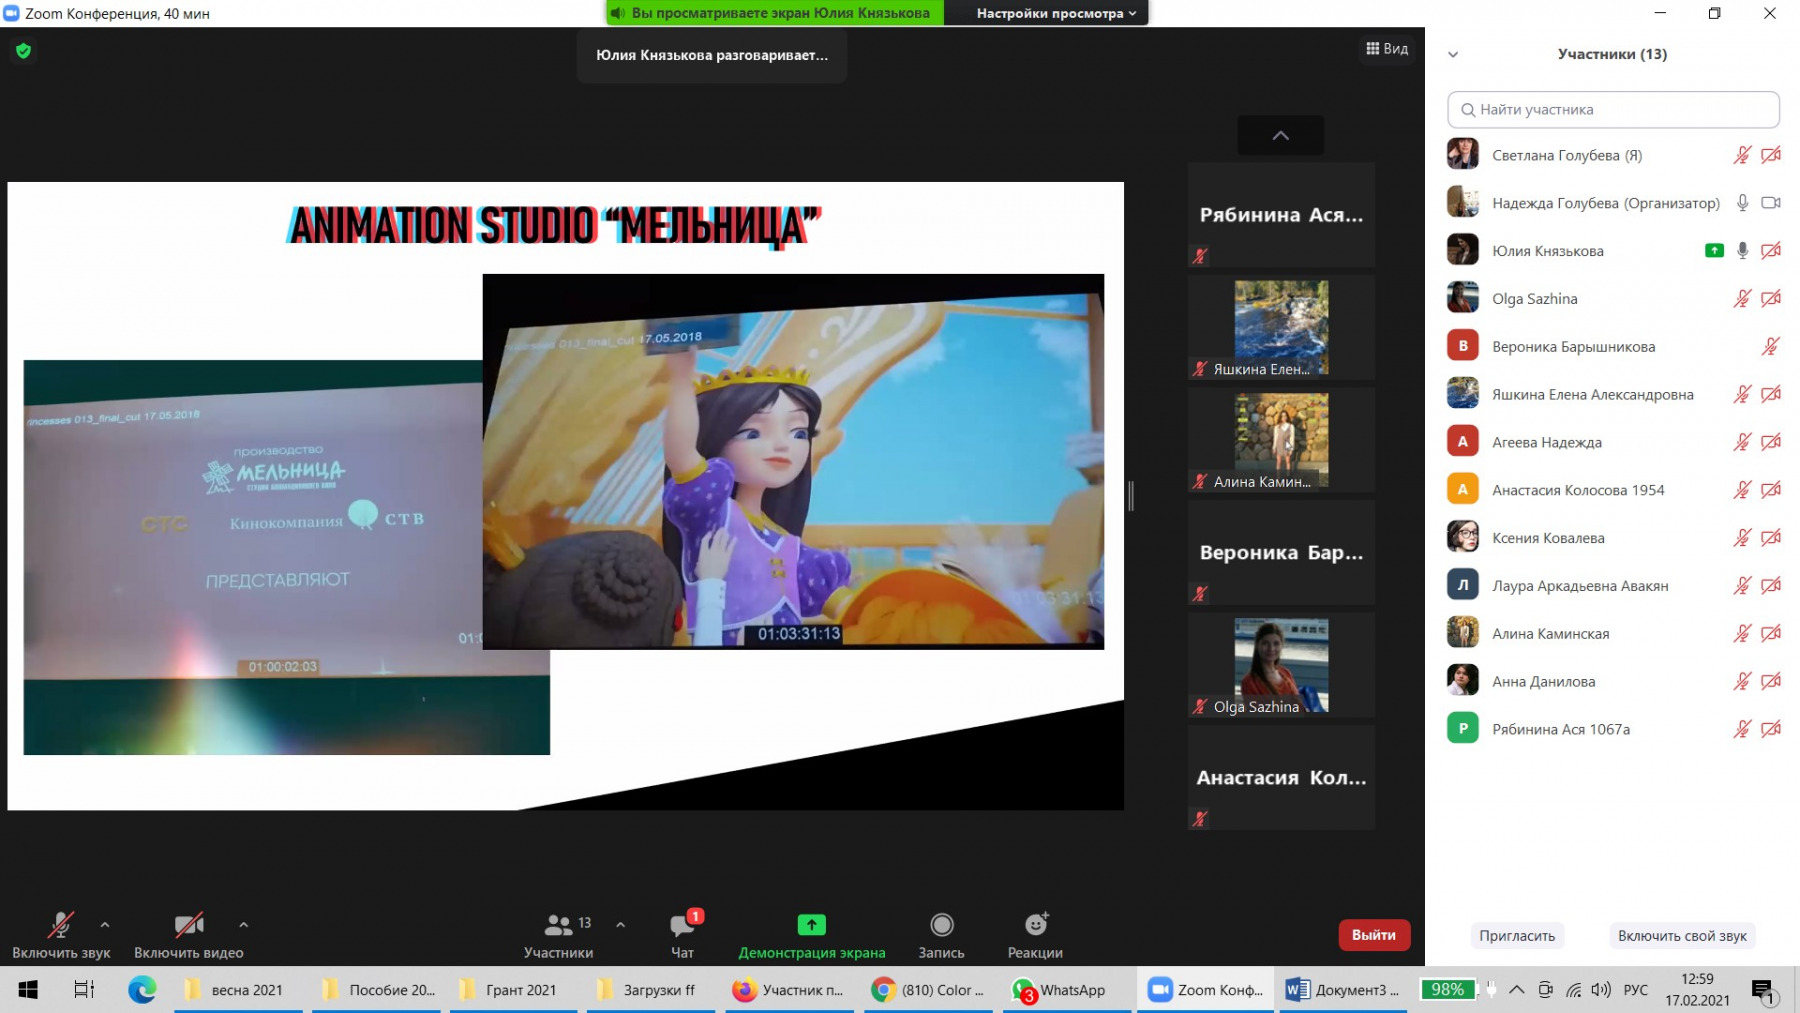The image size is (1800, 1013).
Task: Open Настройки просмотра dropdown
Action: pyautogui.click(x=1055, y=13)
